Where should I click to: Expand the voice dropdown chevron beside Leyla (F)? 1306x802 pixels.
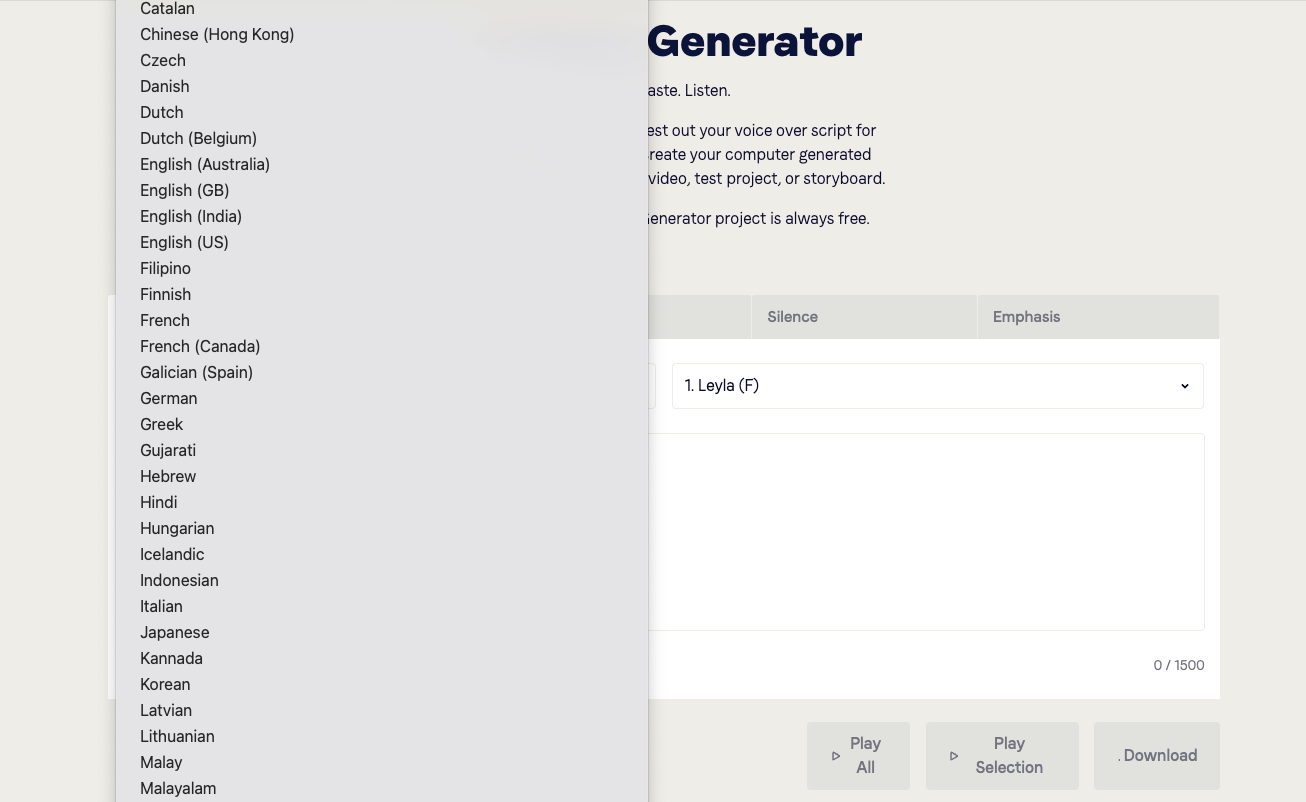[1184, 386]
